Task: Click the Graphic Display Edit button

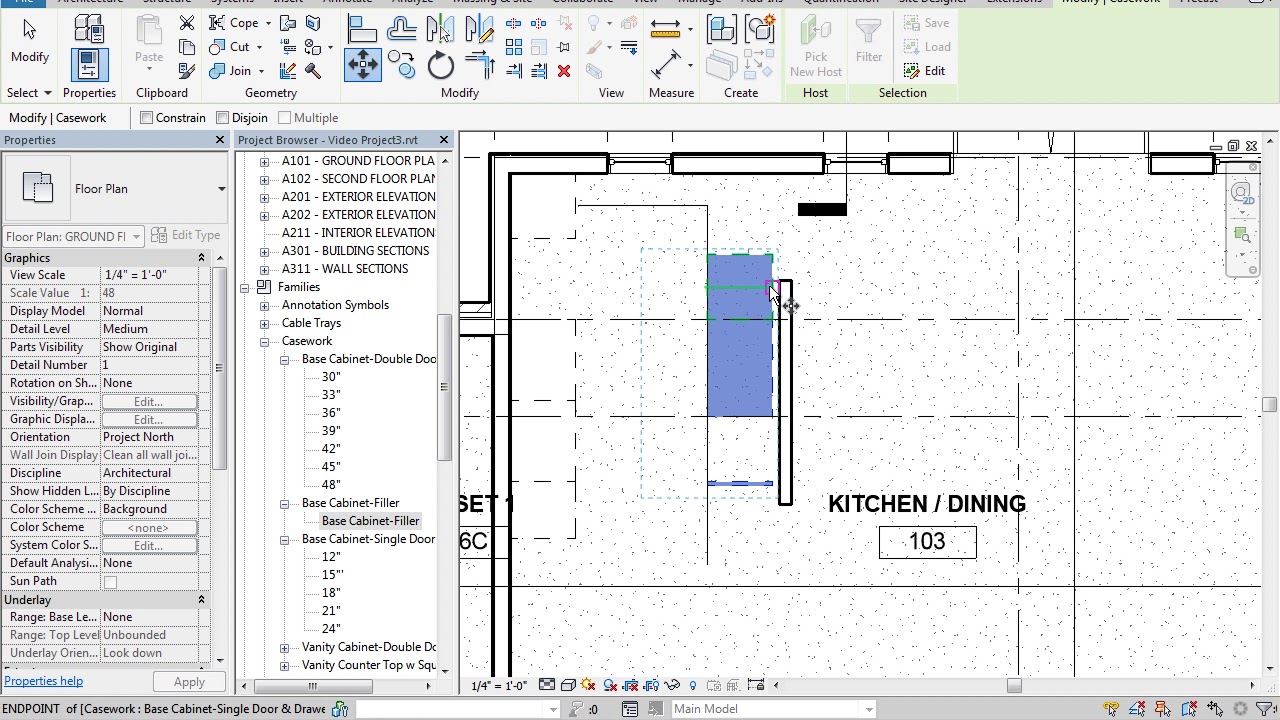Action: tap(148, 419)
